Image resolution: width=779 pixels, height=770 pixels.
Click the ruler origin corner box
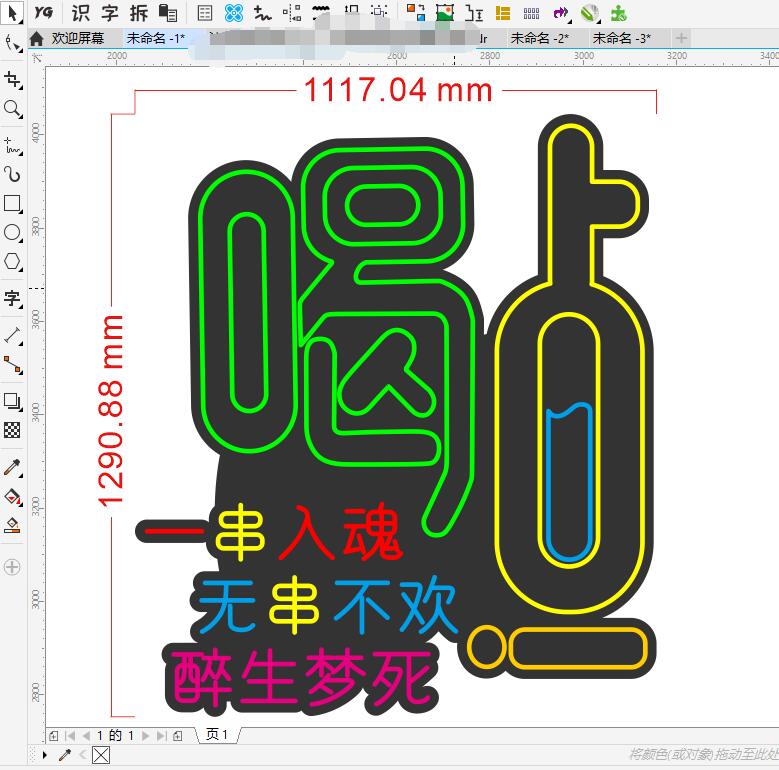tap(37, 59)
